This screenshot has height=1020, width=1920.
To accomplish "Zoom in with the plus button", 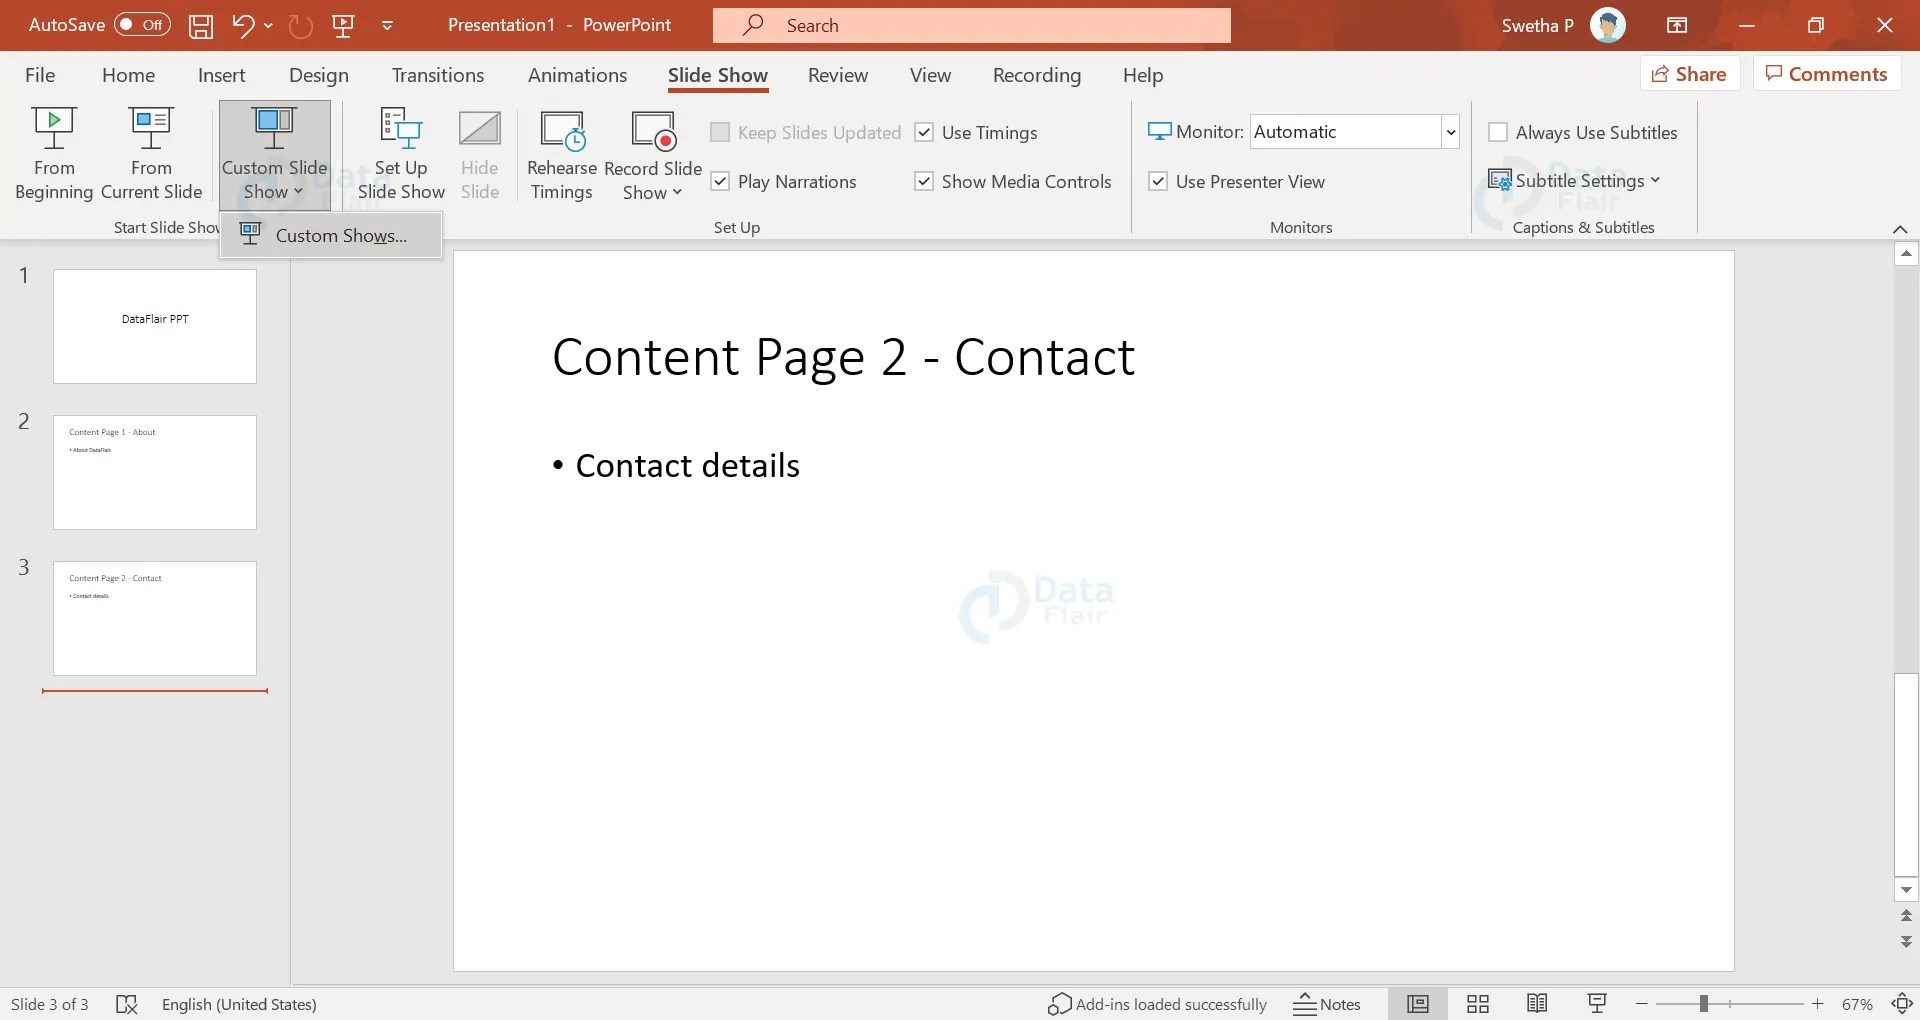I will (1818, 1004).
